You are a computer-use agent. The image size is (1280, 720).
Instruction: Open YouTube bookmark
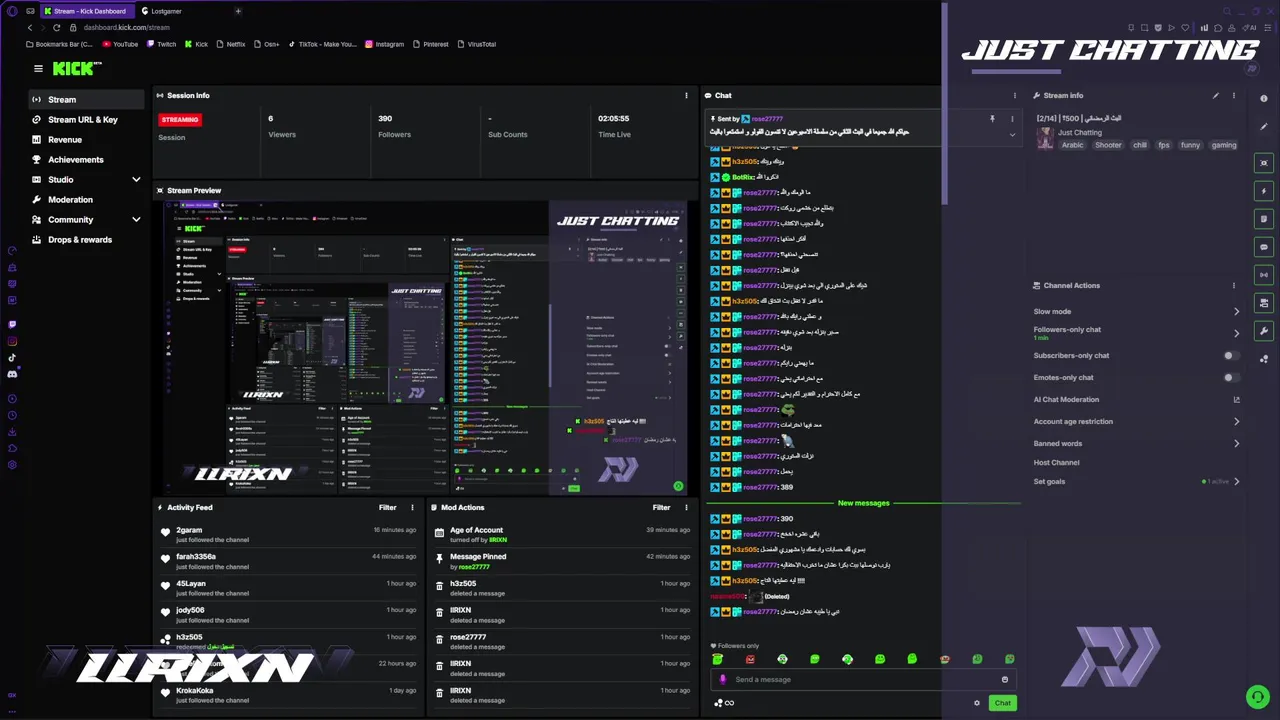pyautogui.click(x=120, y=44)
